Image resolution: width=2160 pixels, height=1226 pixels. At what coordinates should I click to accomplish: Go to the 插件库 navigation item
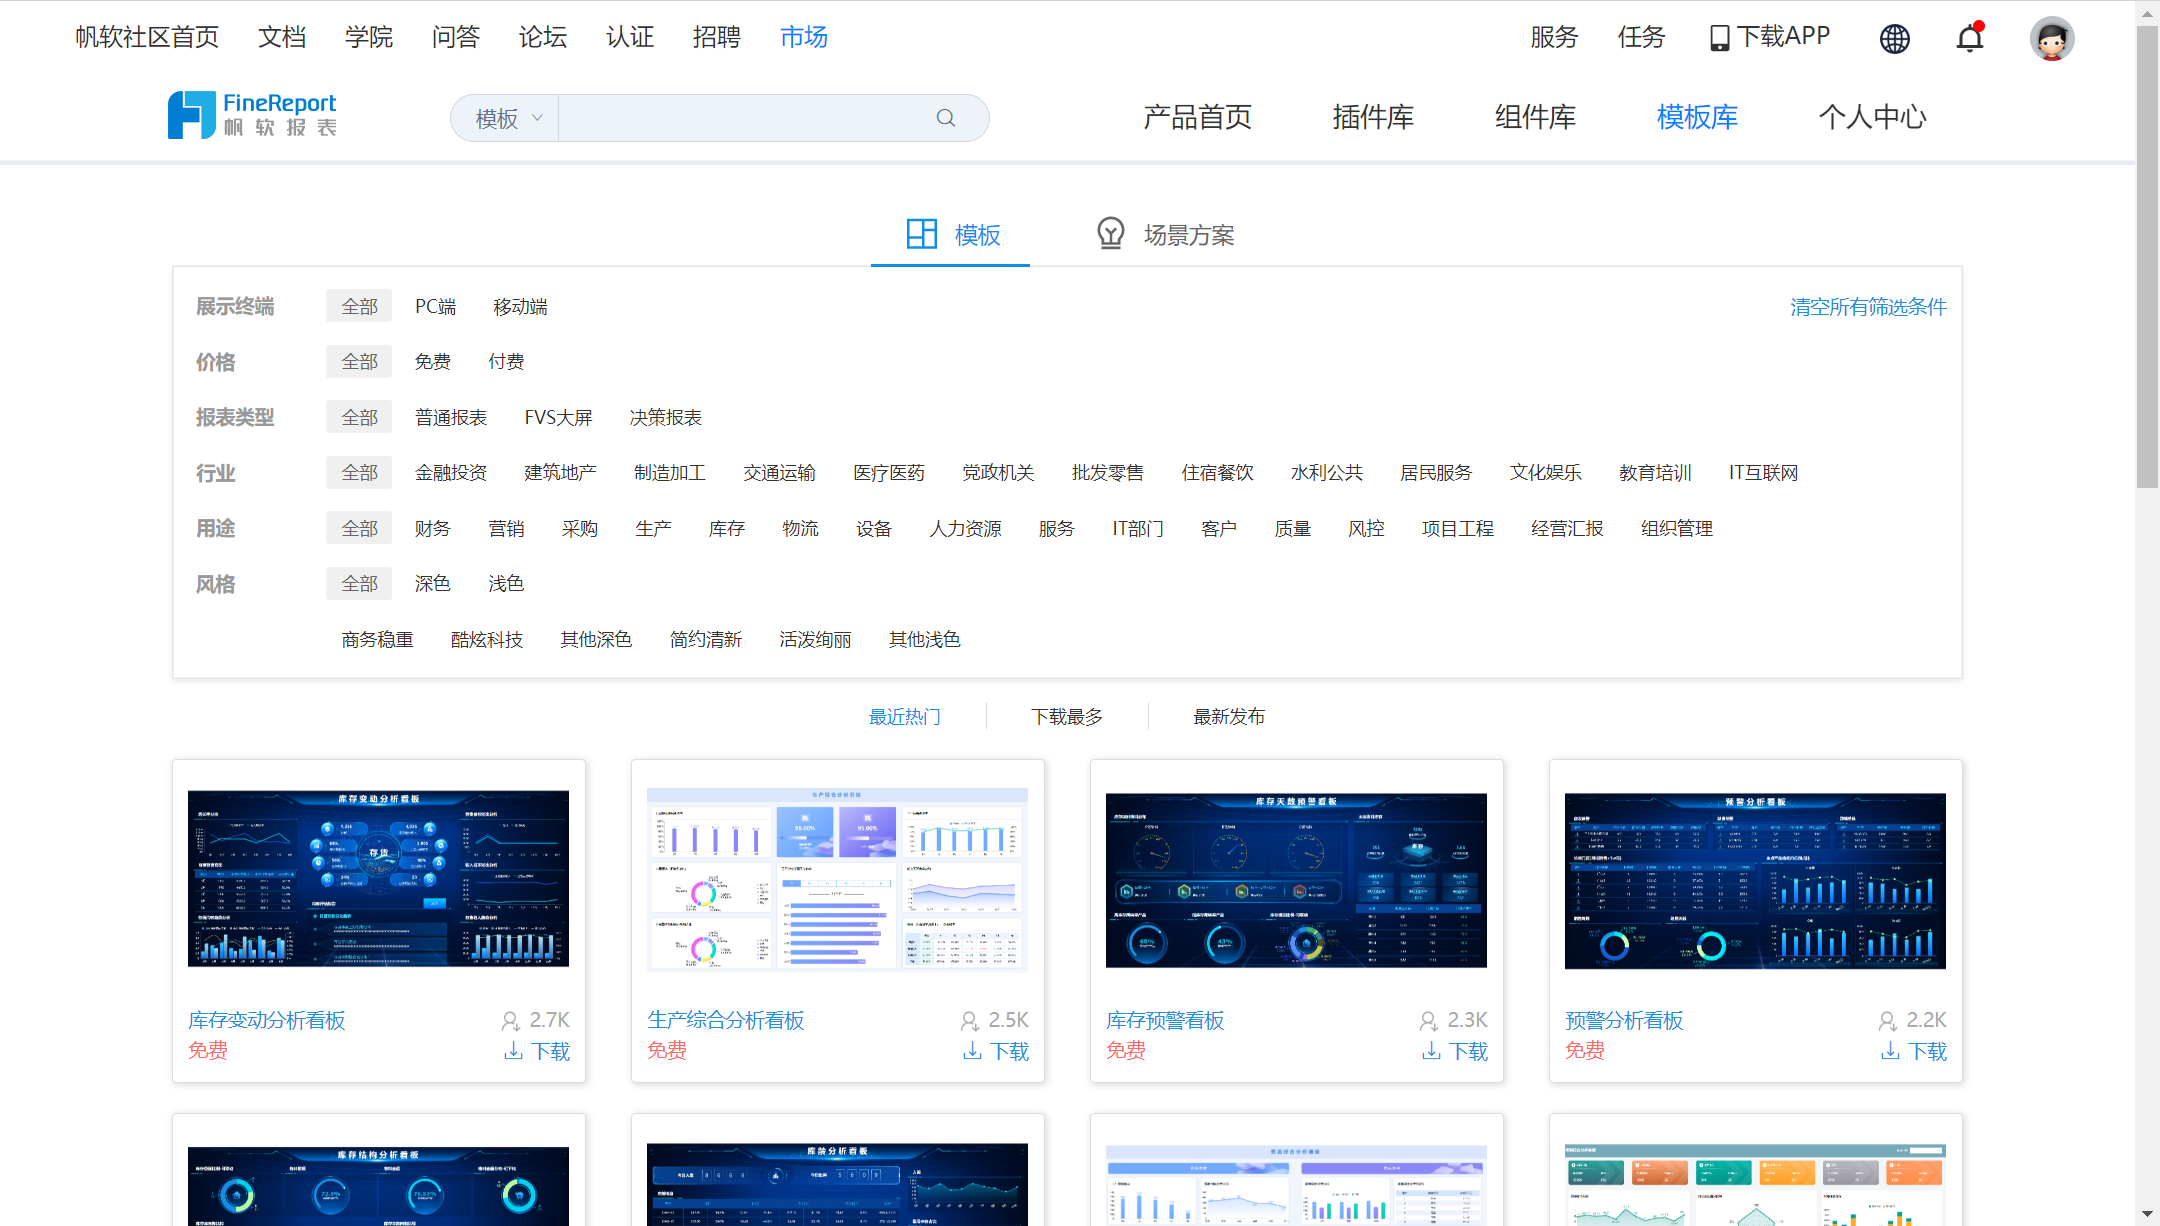coord(1373,117)
